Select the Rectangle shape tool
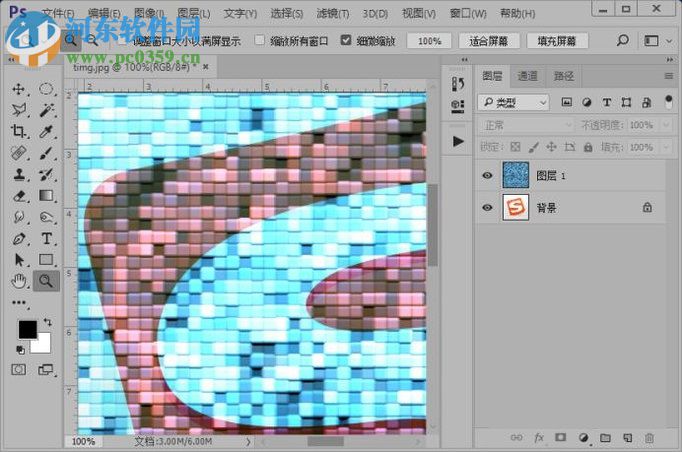 [46, 260]
